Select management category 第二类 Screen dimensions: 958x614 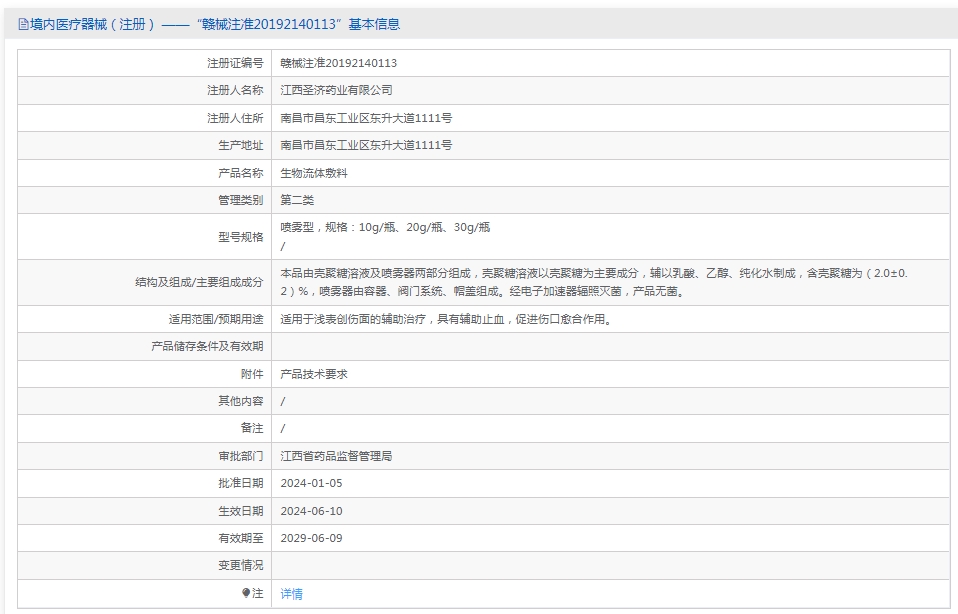click(x=297, y=200)
